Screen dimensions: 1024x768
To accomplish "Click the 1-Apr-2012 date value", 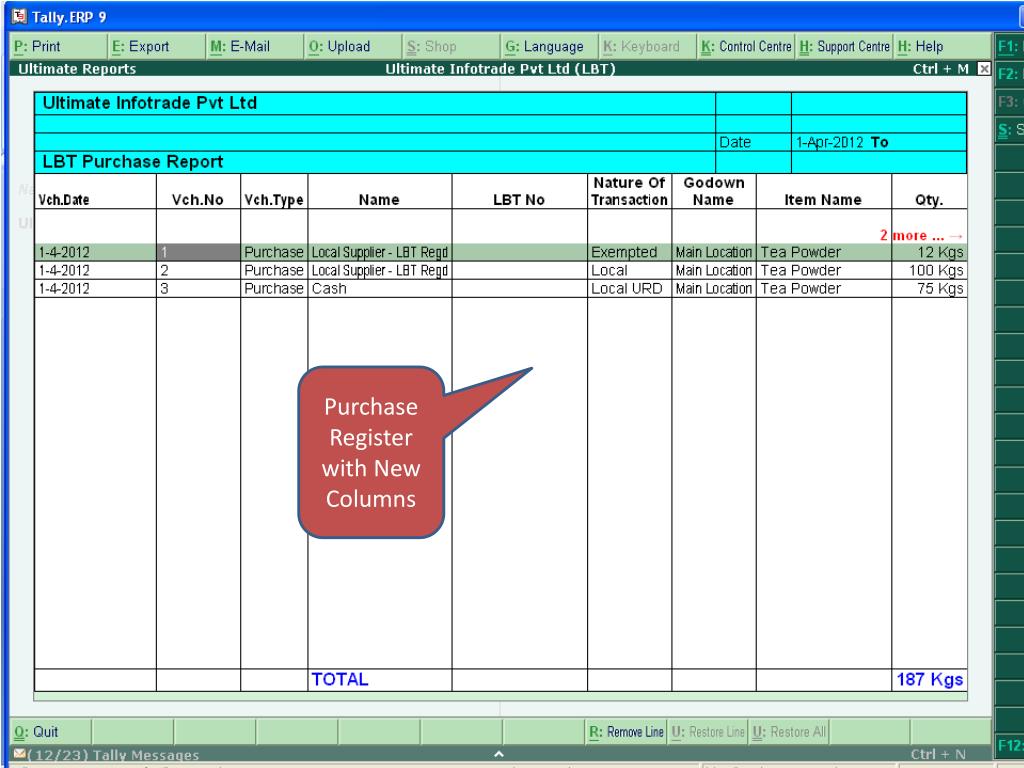I will 829,142.
